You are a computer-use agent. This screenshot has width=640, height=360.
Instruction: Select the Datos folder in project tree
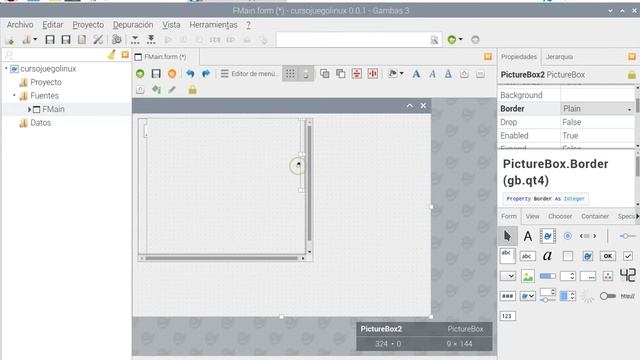[40, 123]
